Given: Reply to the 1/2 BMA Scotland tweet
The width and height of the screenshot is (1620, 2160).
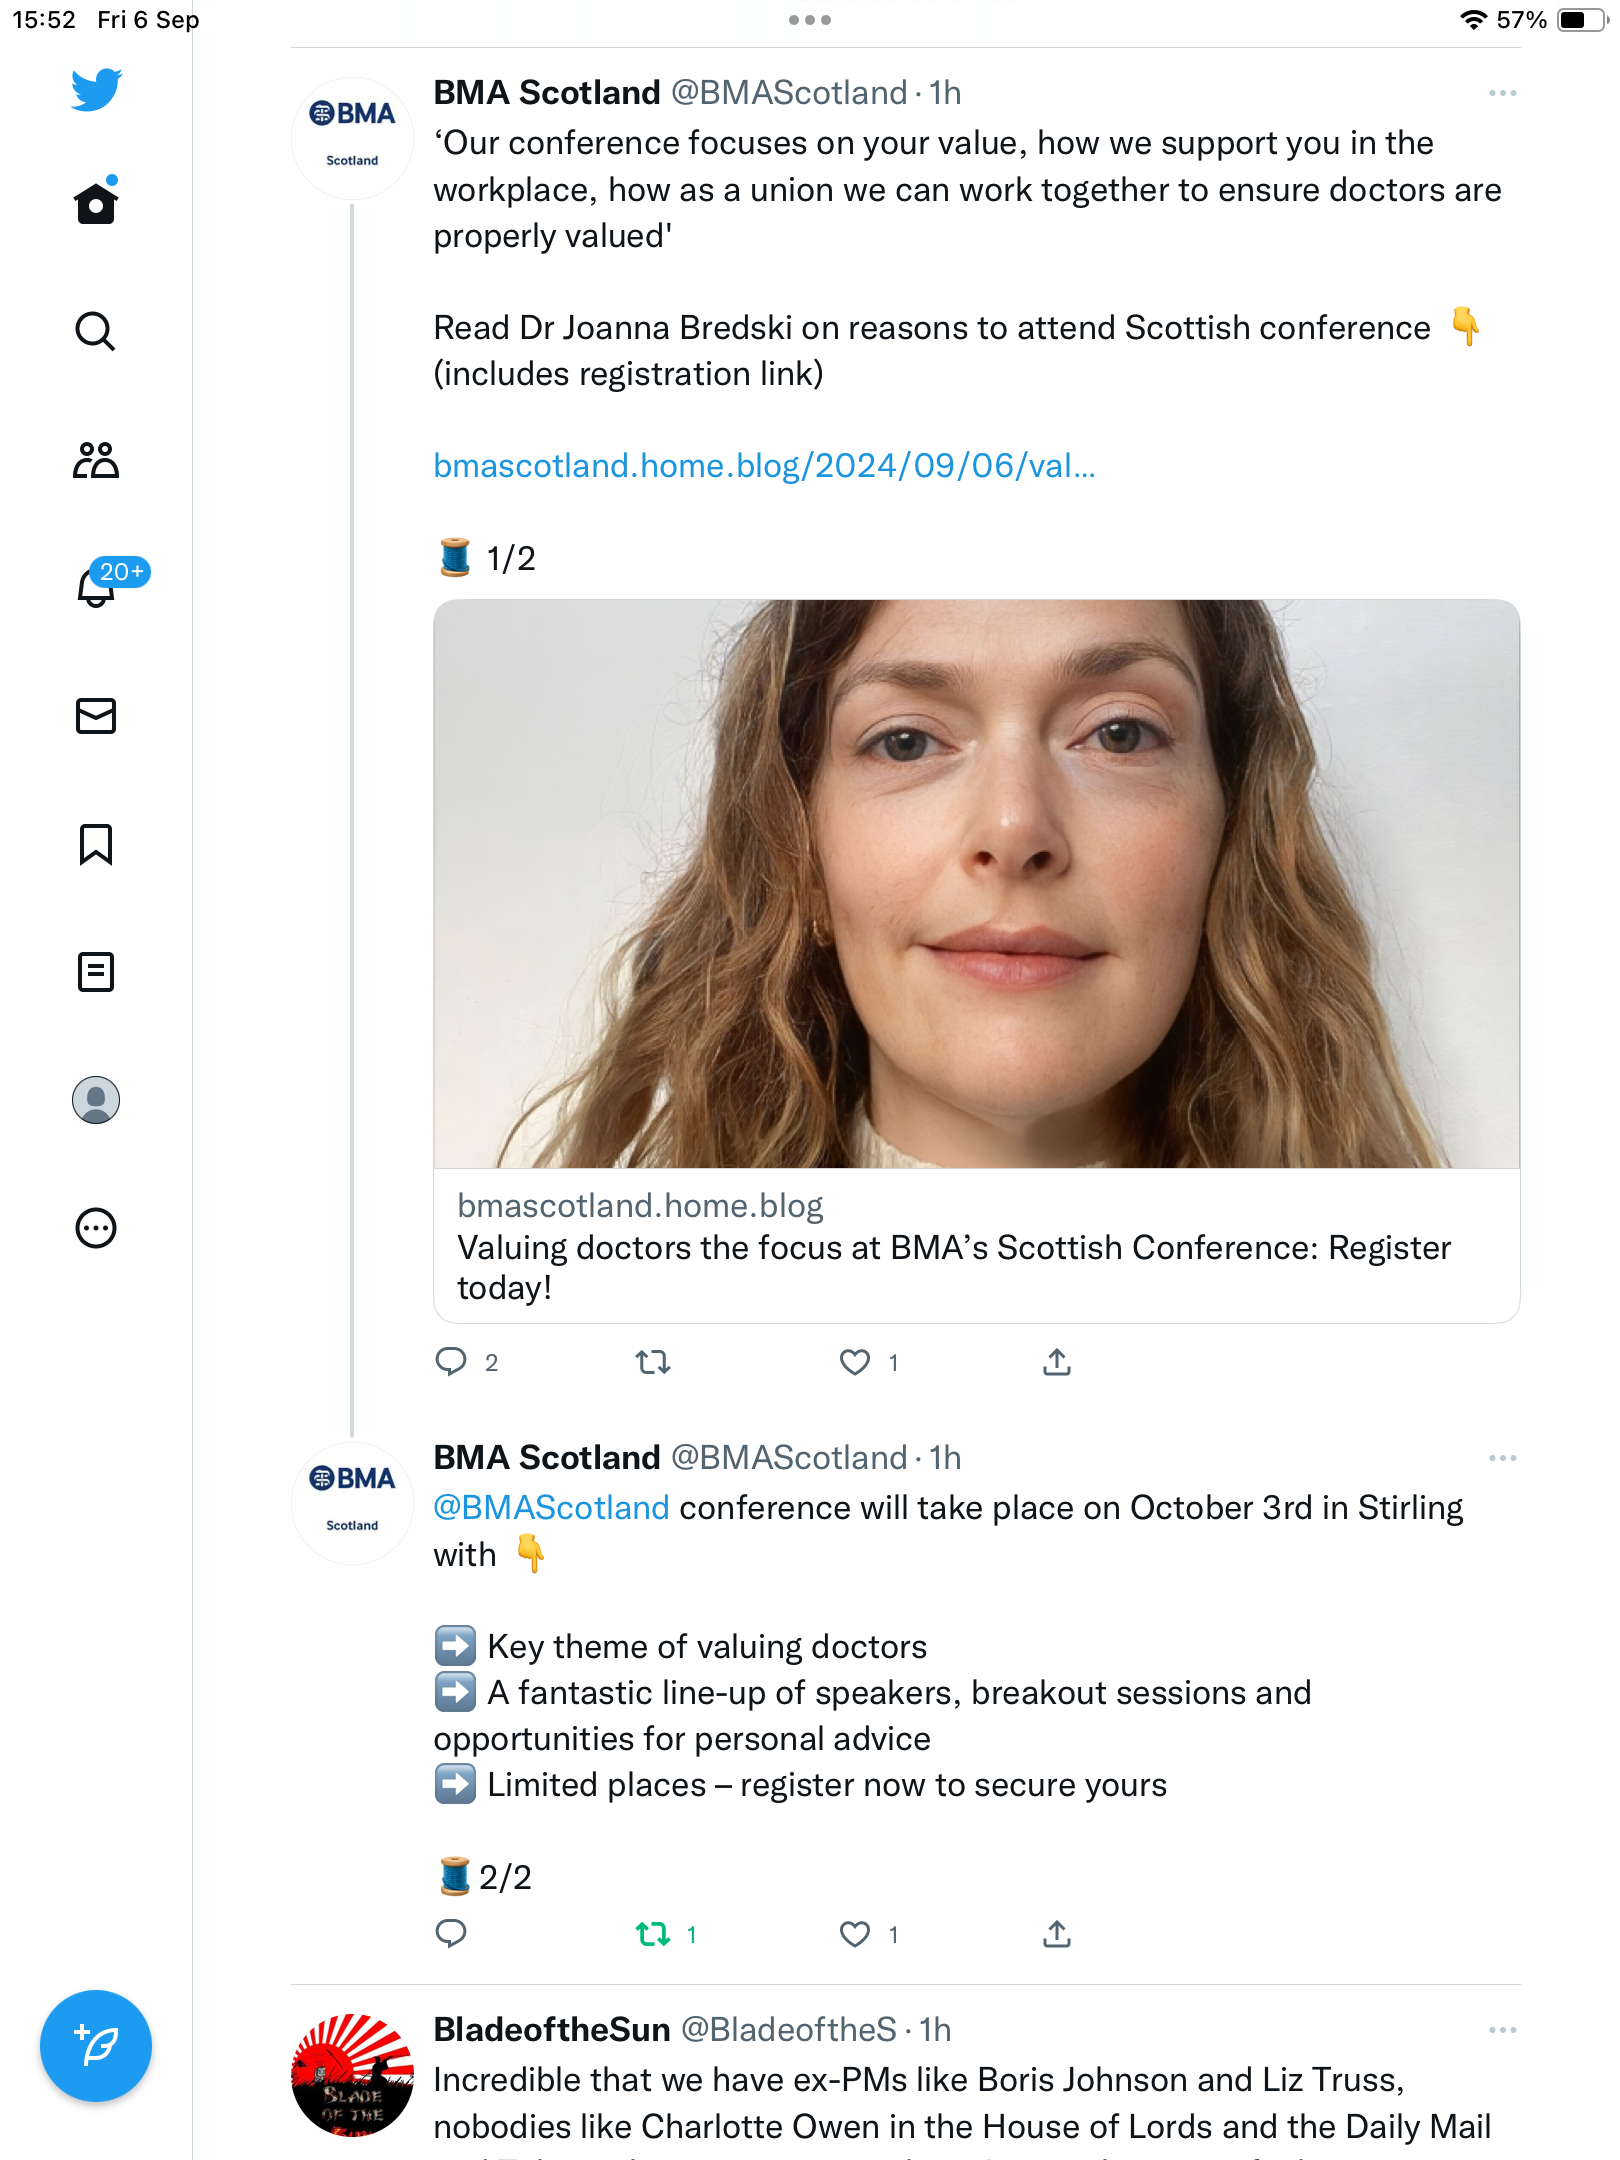Looking at the screenshot, I should pyautogui.click(x=452, y=1362).
